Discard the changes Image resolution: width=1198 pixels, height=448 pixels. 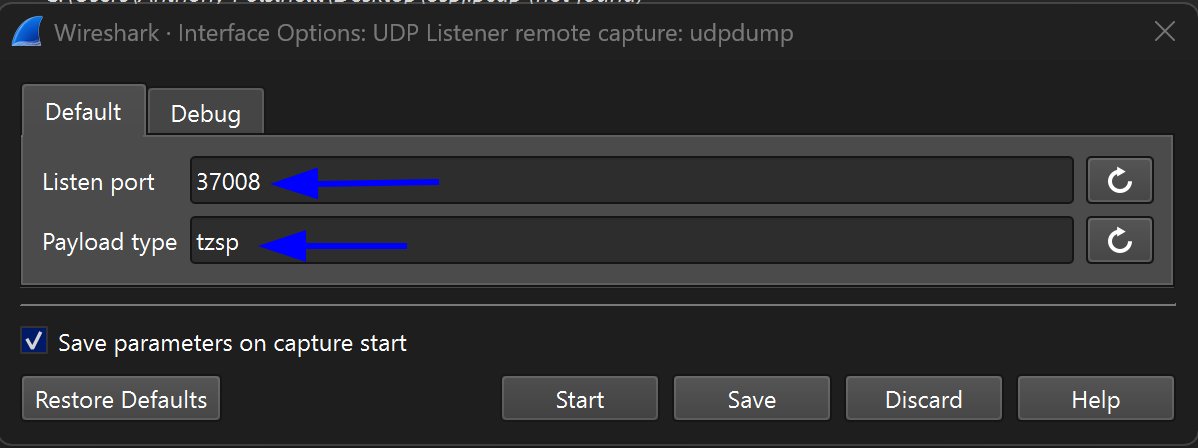click(x=923, y=400)
